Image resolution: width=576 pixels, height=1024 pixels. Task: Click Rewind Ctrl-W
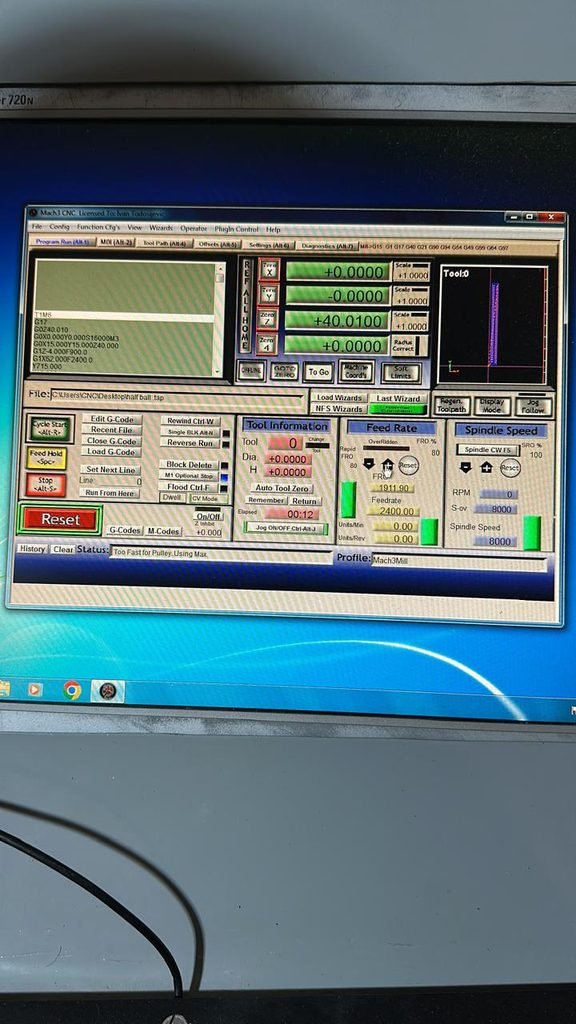click(190, 421)
